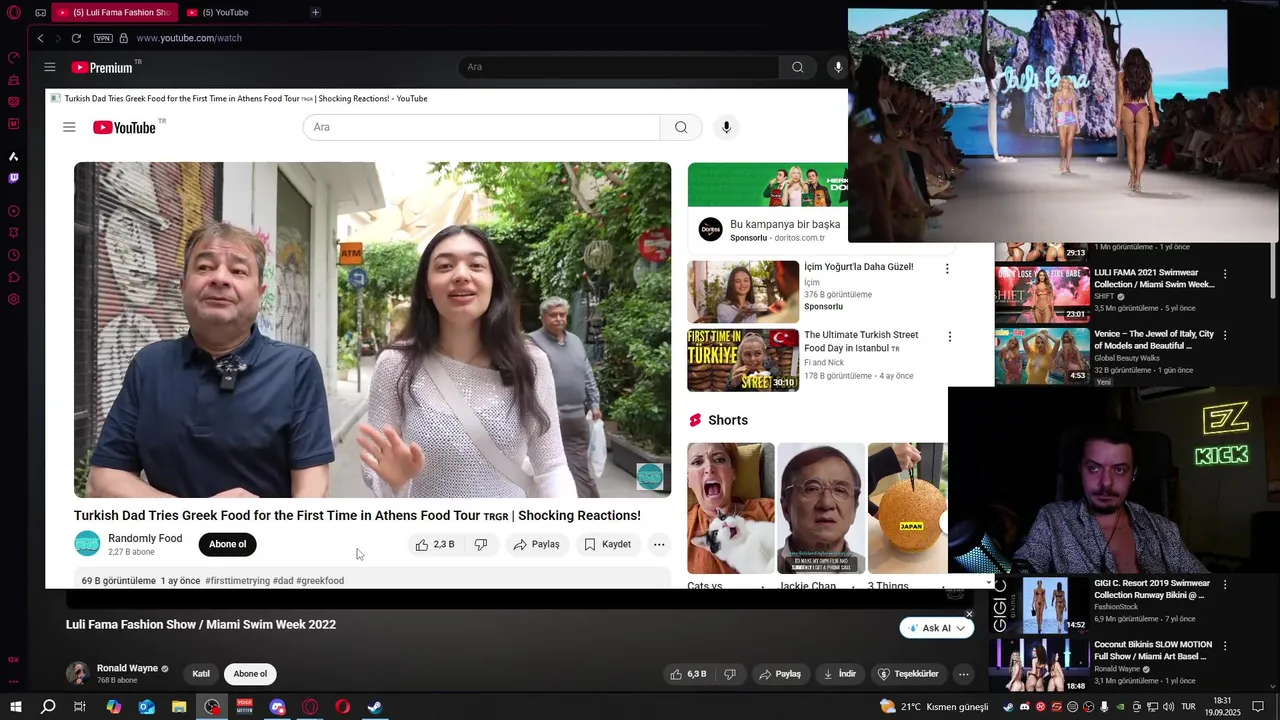Click Paylaş to share Greek food video
Image resolution: width=1280 pixels, height=720 pixels.
point(537,544)
